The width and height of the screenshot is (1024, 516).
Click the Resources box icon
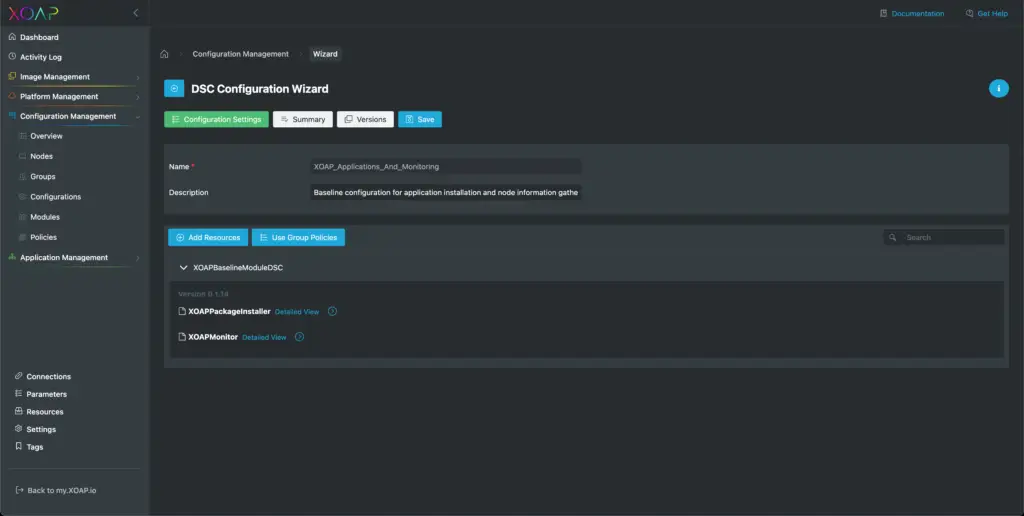pos(19,411)
